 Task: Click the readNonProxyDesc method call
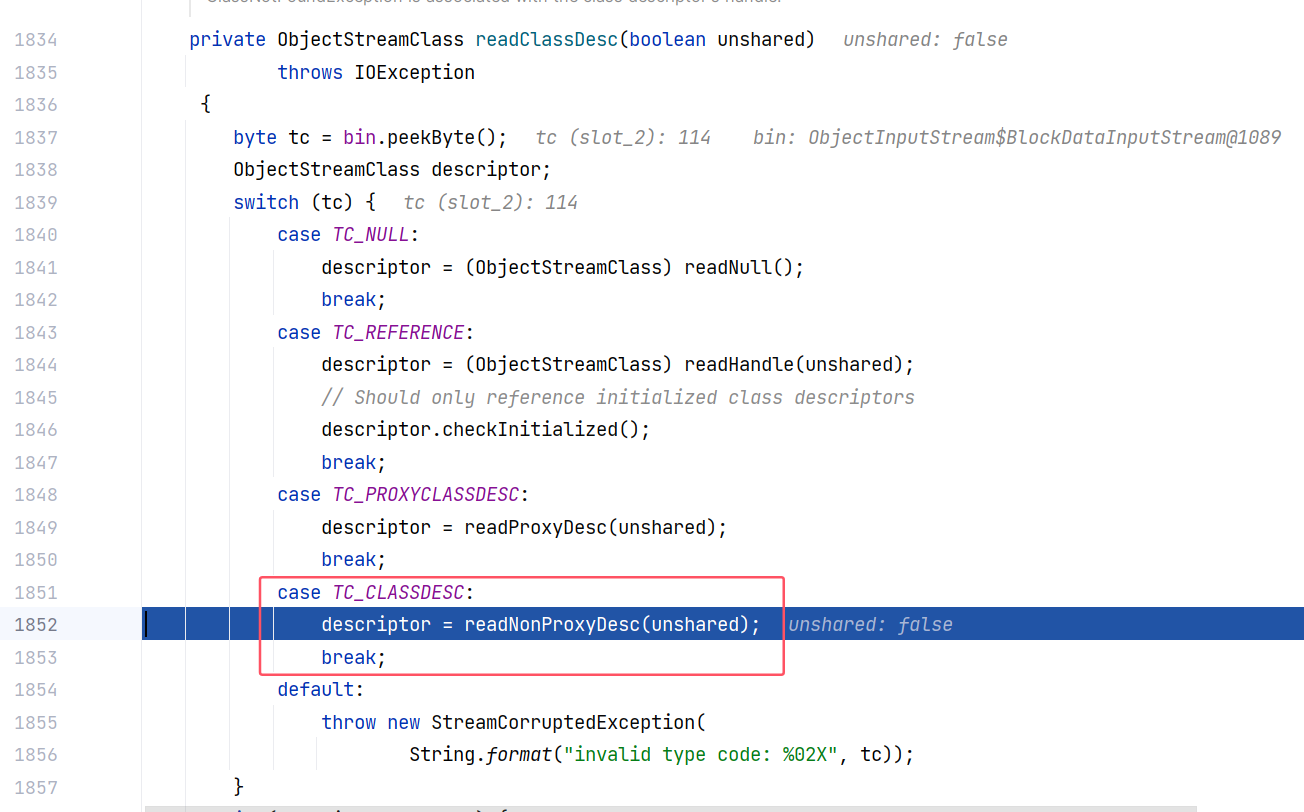point(550,625)
